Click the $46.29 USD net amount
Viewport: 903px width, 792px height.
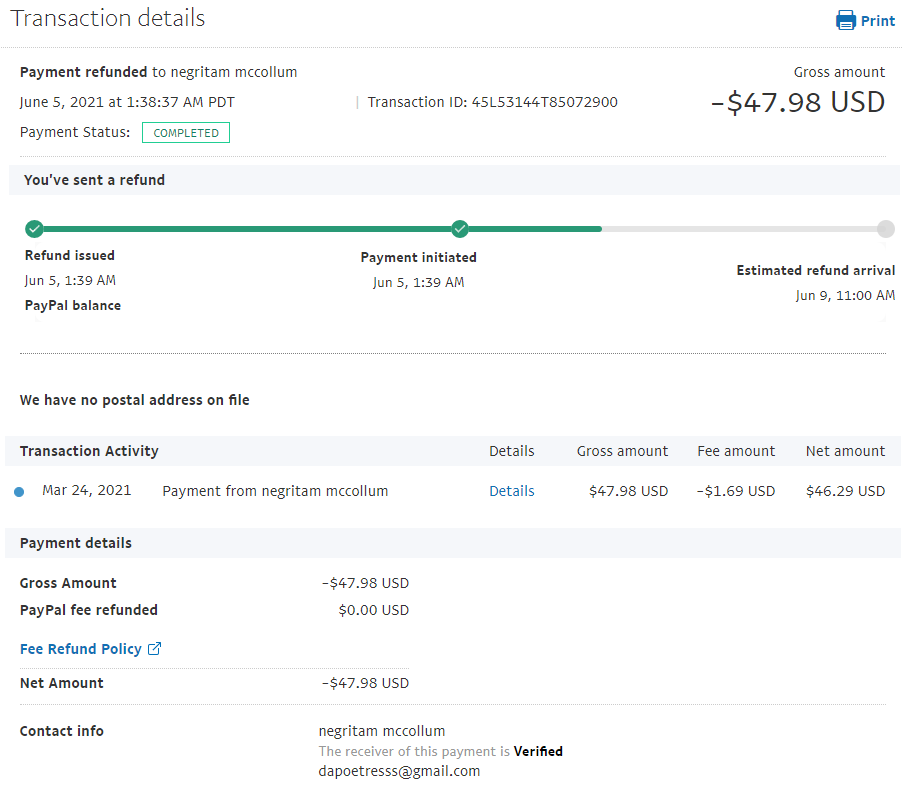coord(845,491)
